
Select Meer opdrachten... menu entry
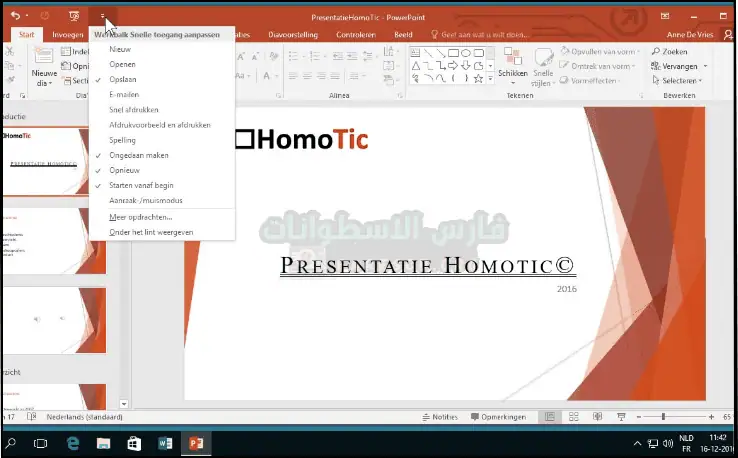(140, 216)
